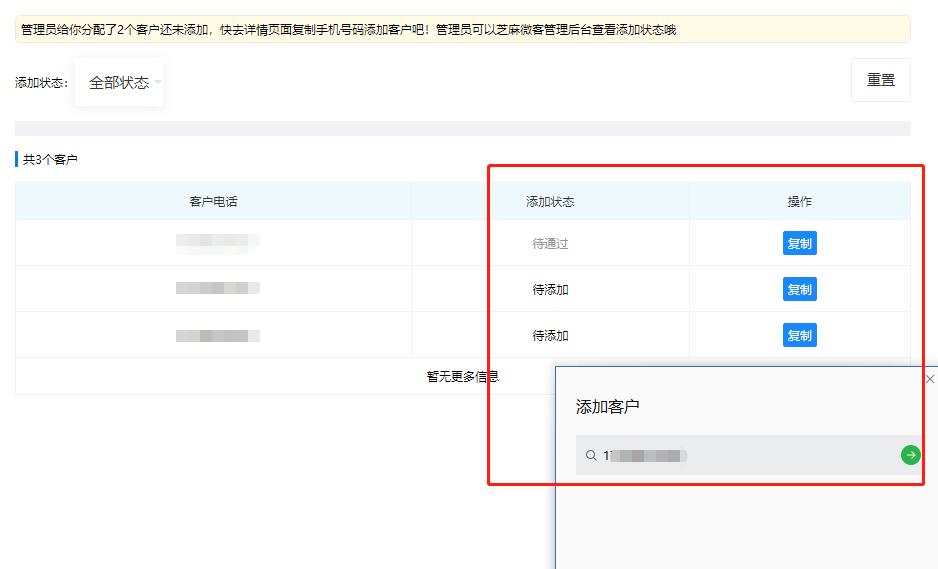Select the 待通过 status cell

(550, 244)
